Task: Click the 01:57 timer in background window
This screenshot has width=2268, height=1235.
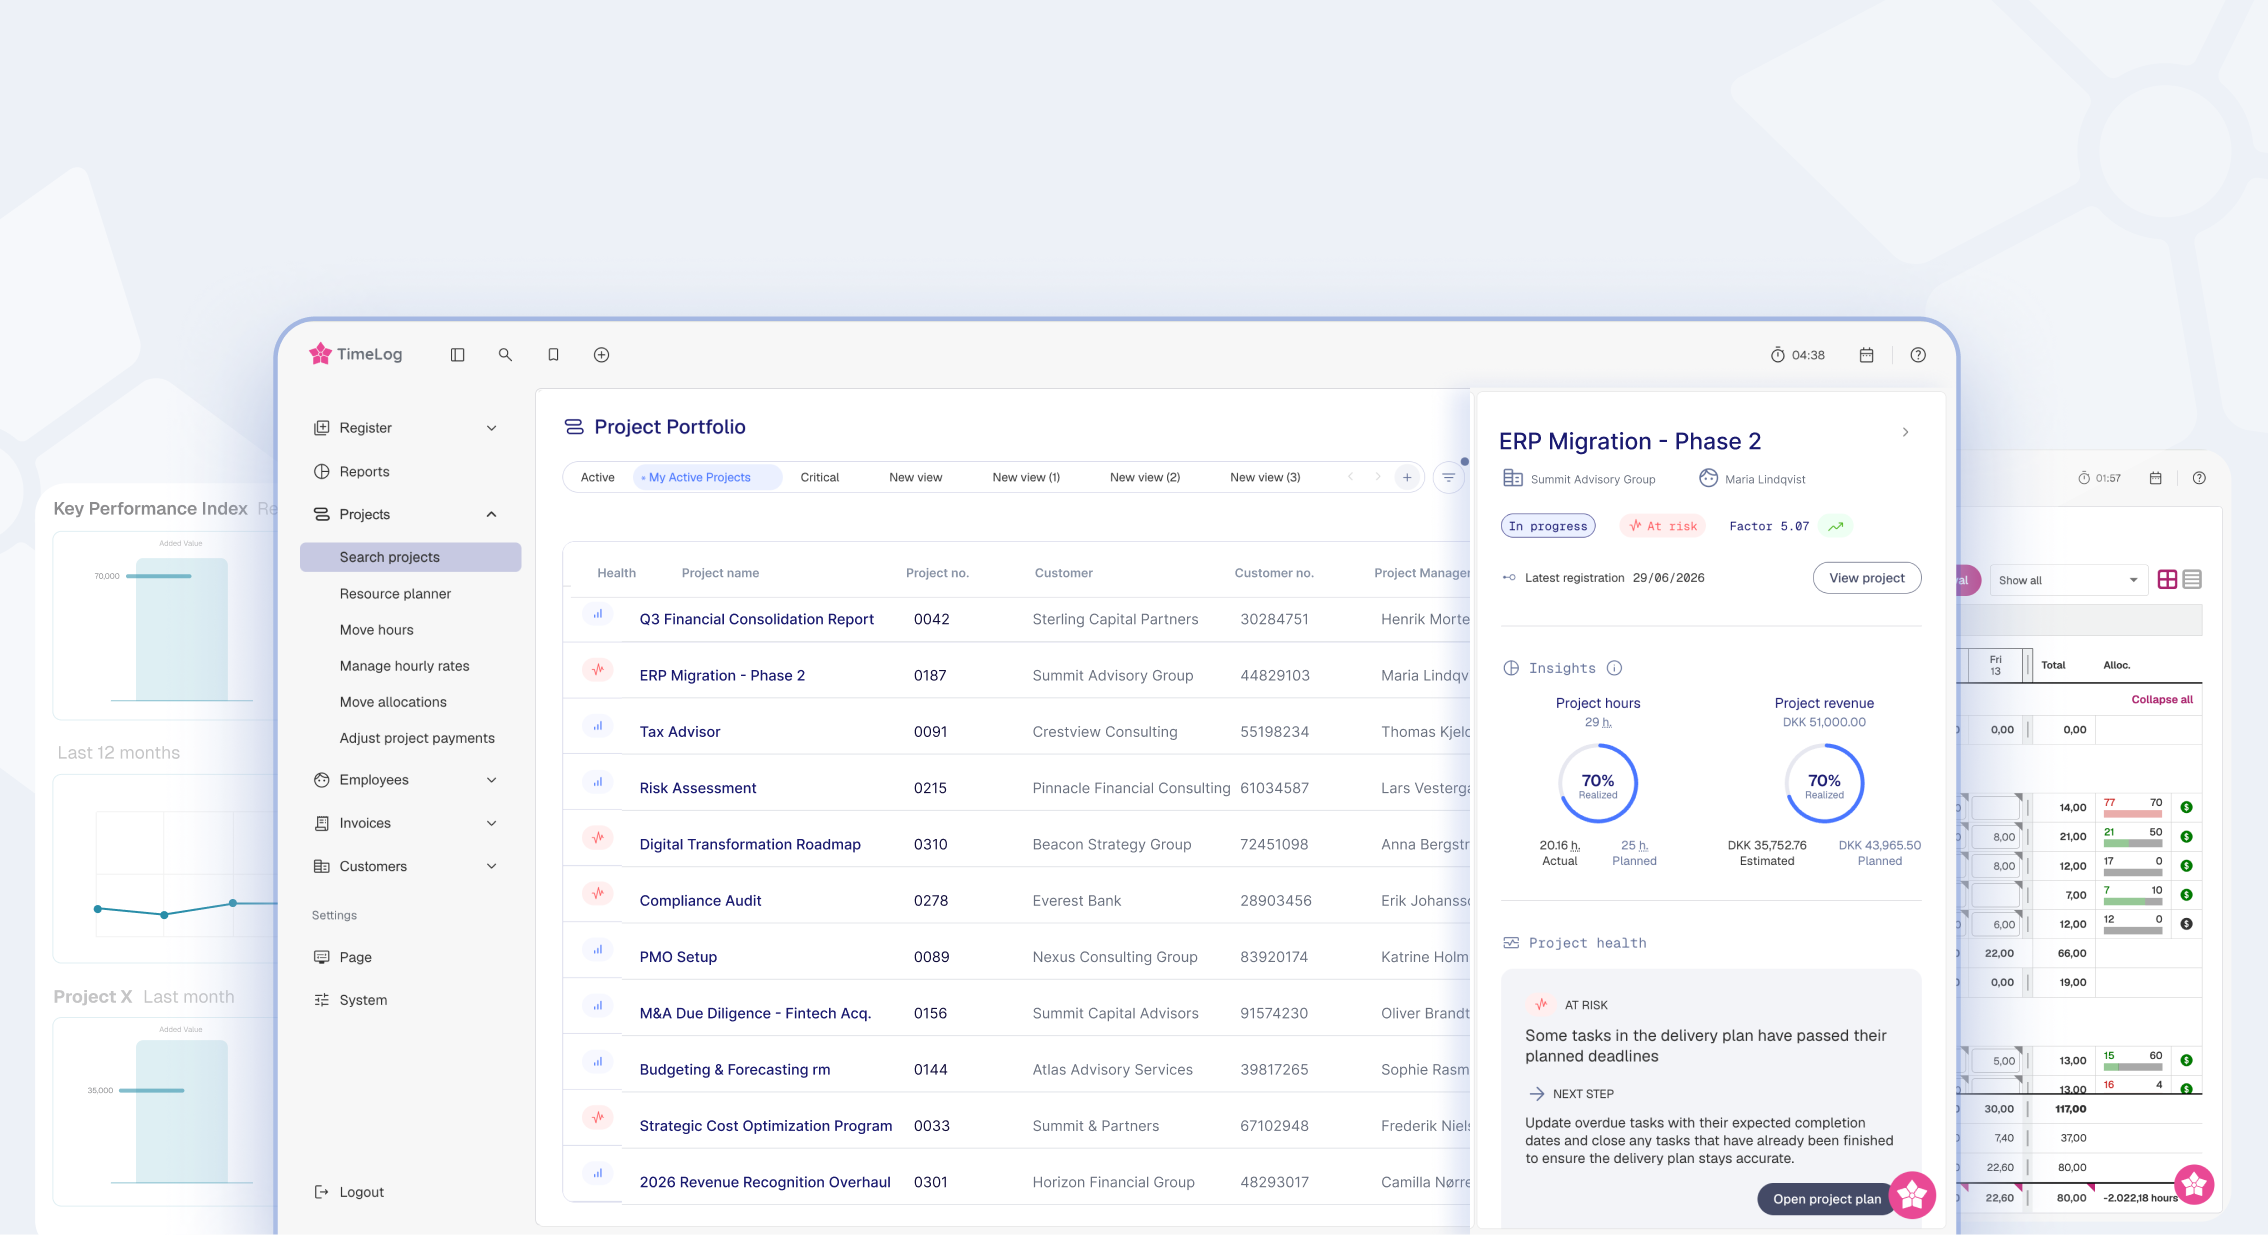Action: (x=2099, y=478)
